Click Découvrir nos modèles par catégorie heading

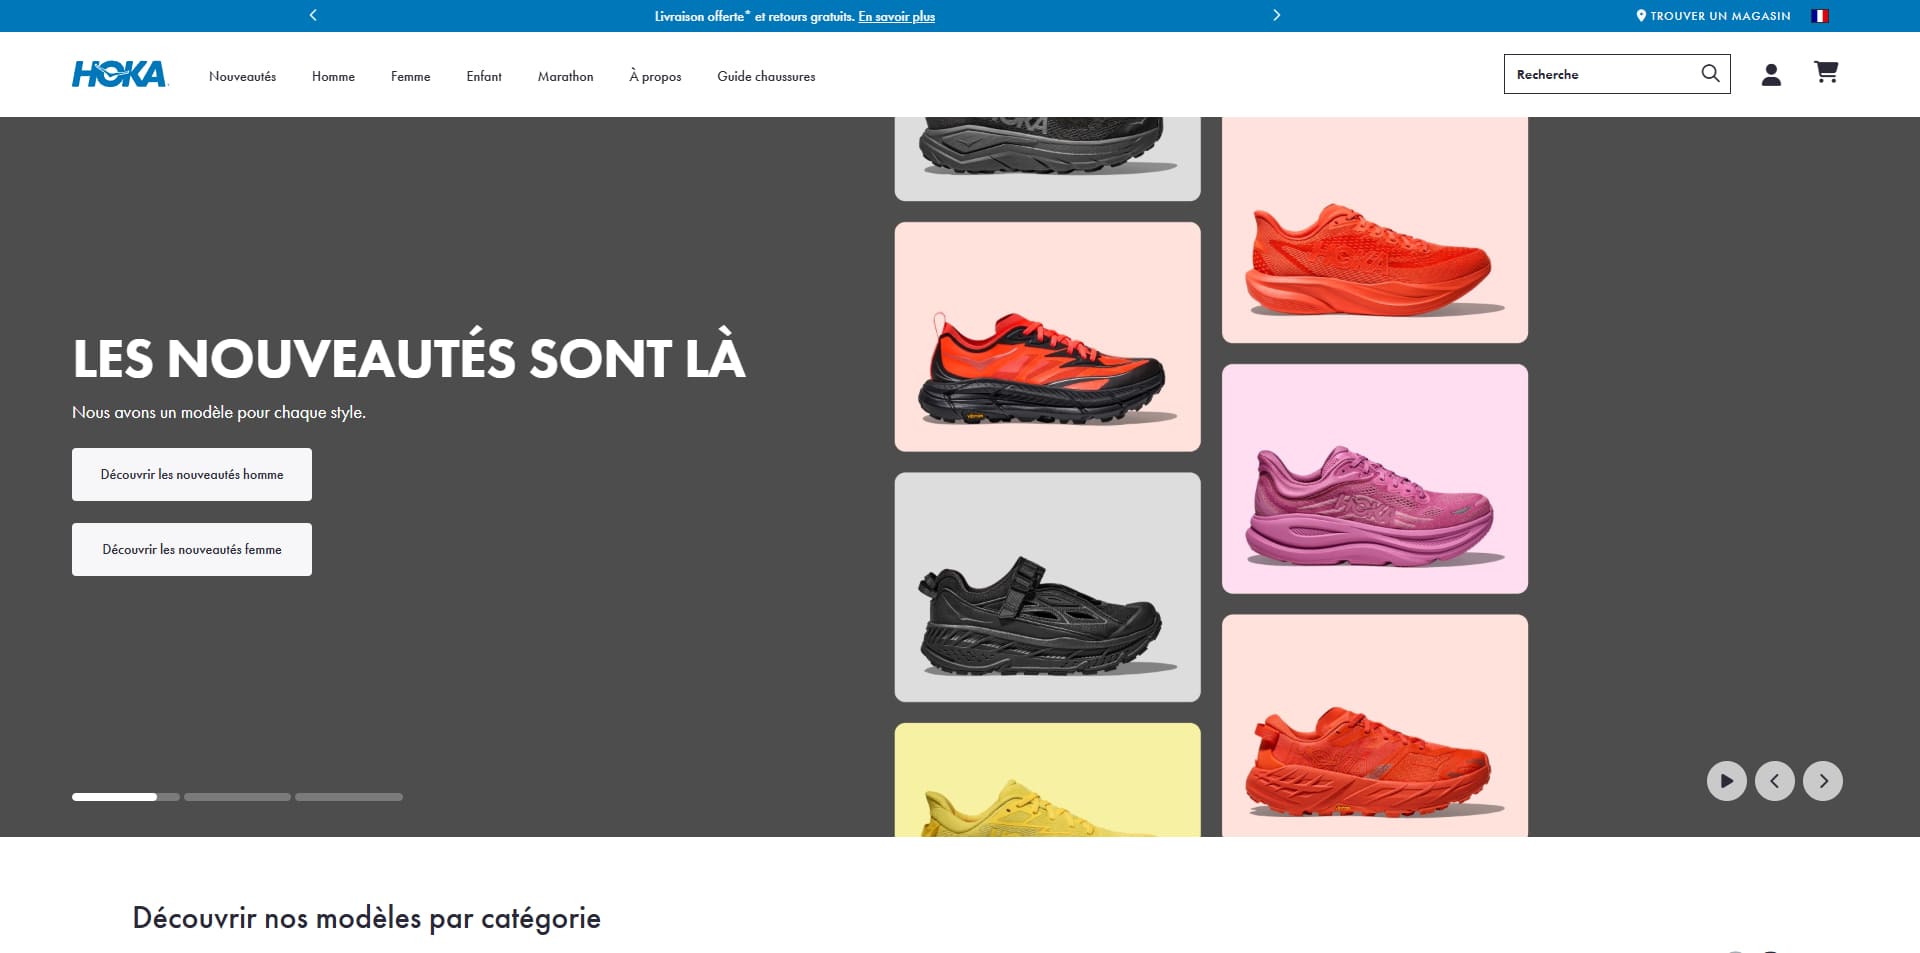367,918
